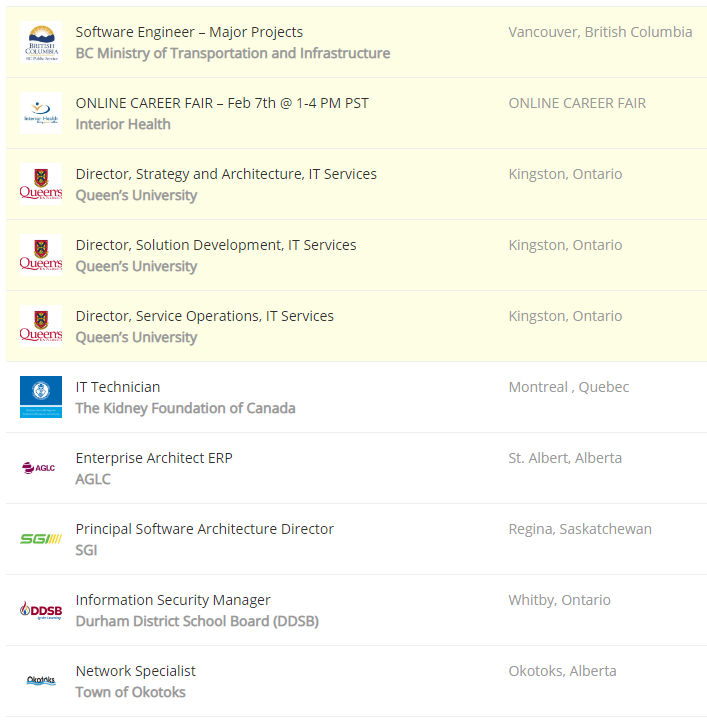Click the AGLC logo

coord(41,468)
